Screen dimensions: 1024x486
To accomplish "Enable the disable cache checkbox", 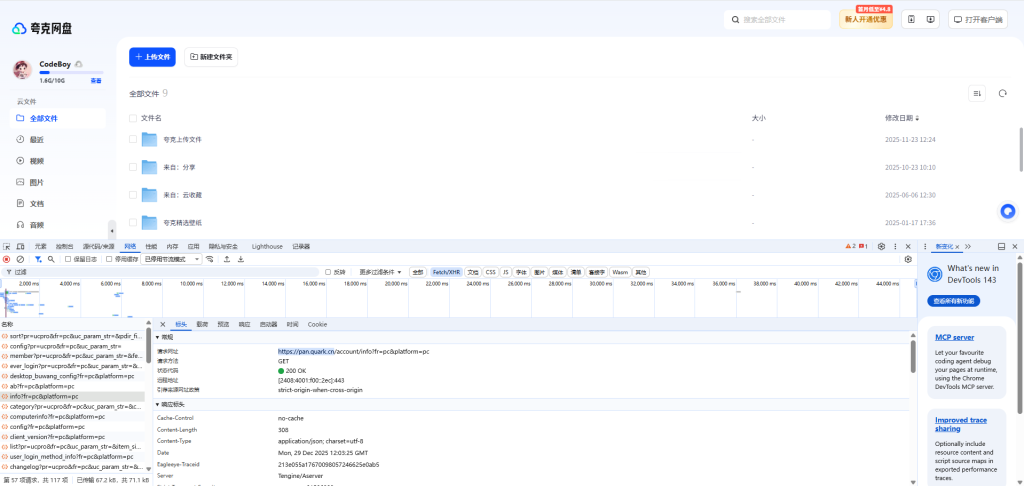I will [109, 259].
